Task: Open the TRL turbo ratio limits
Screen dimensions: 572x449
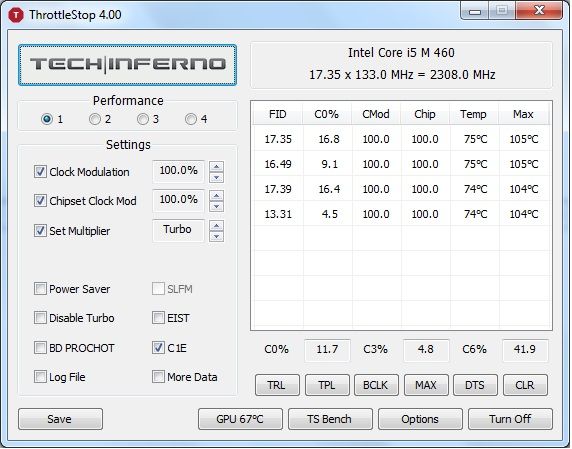Action: [x=277, y=385]
